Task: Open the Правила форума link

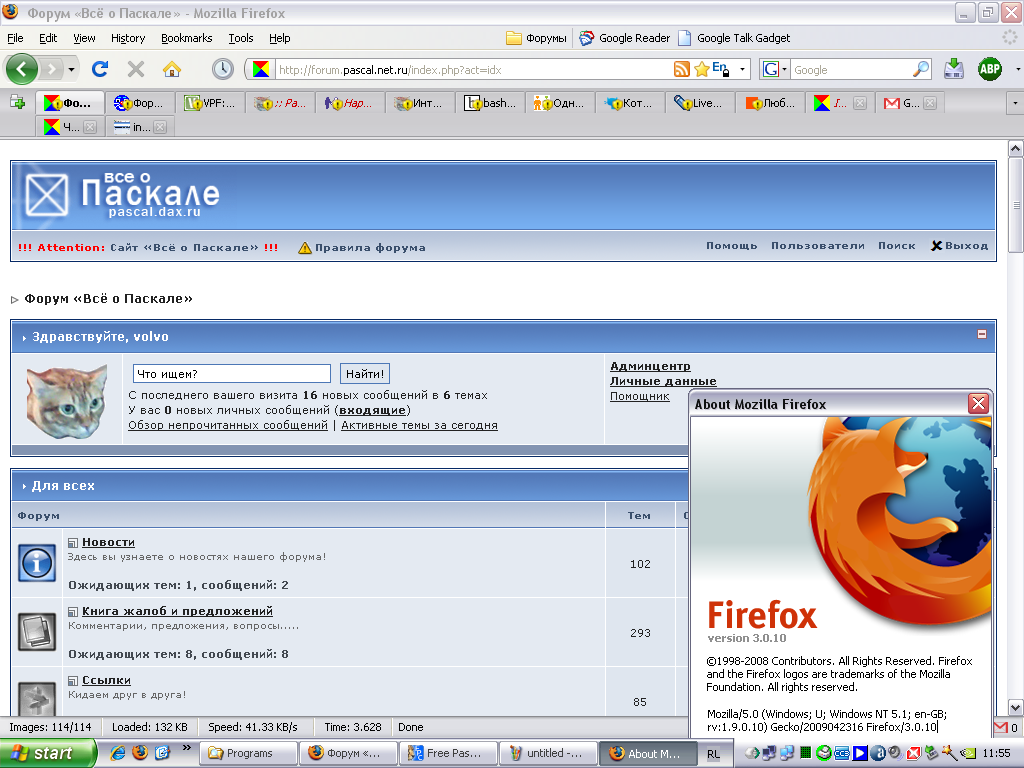Action: tap(369, 247)
